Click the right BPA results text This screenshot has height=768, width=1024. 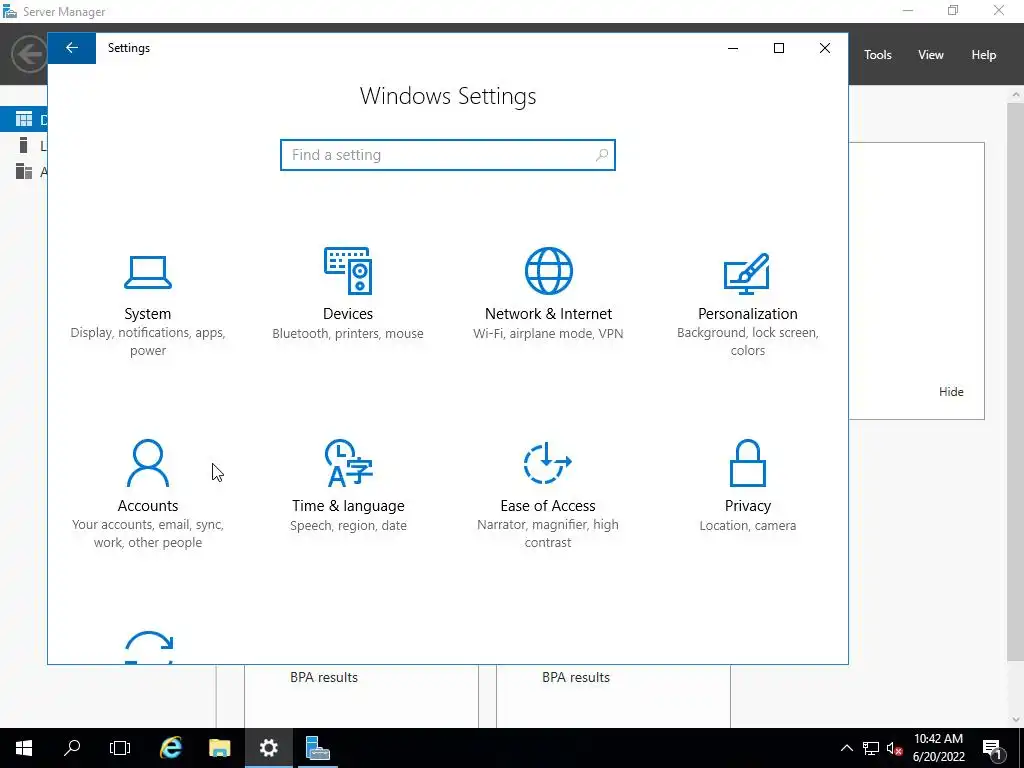(576, 677)
